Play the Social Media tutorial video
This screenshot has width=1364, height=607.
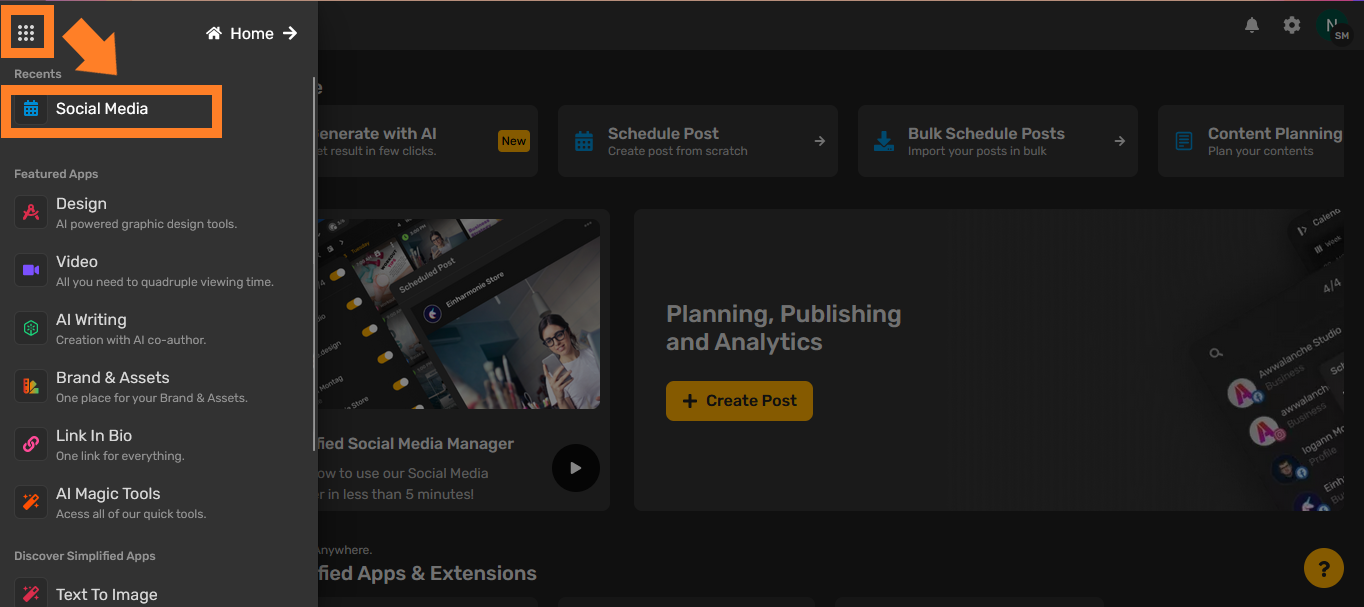coord(575,467)
